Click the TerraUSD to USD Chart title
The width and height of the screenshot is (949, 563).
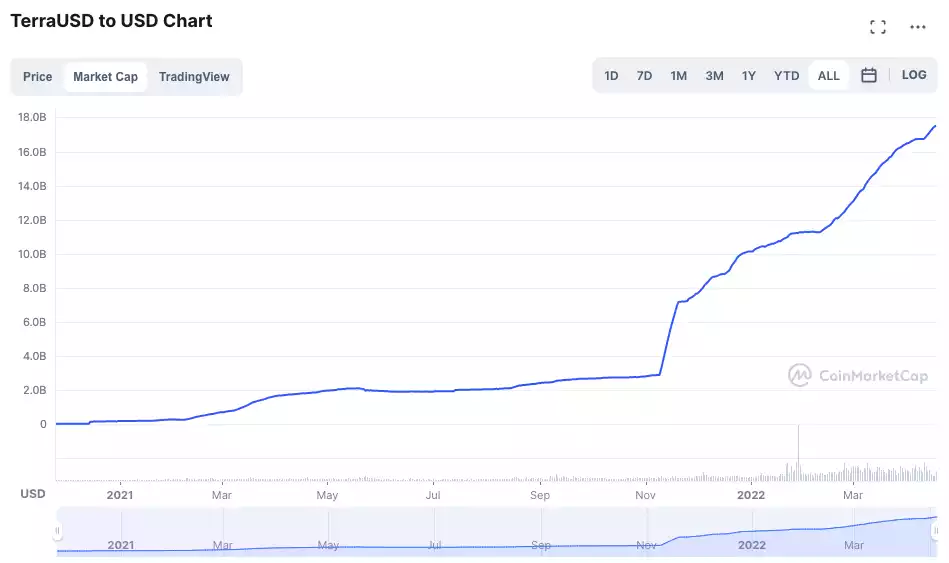(x=111, y=21)
